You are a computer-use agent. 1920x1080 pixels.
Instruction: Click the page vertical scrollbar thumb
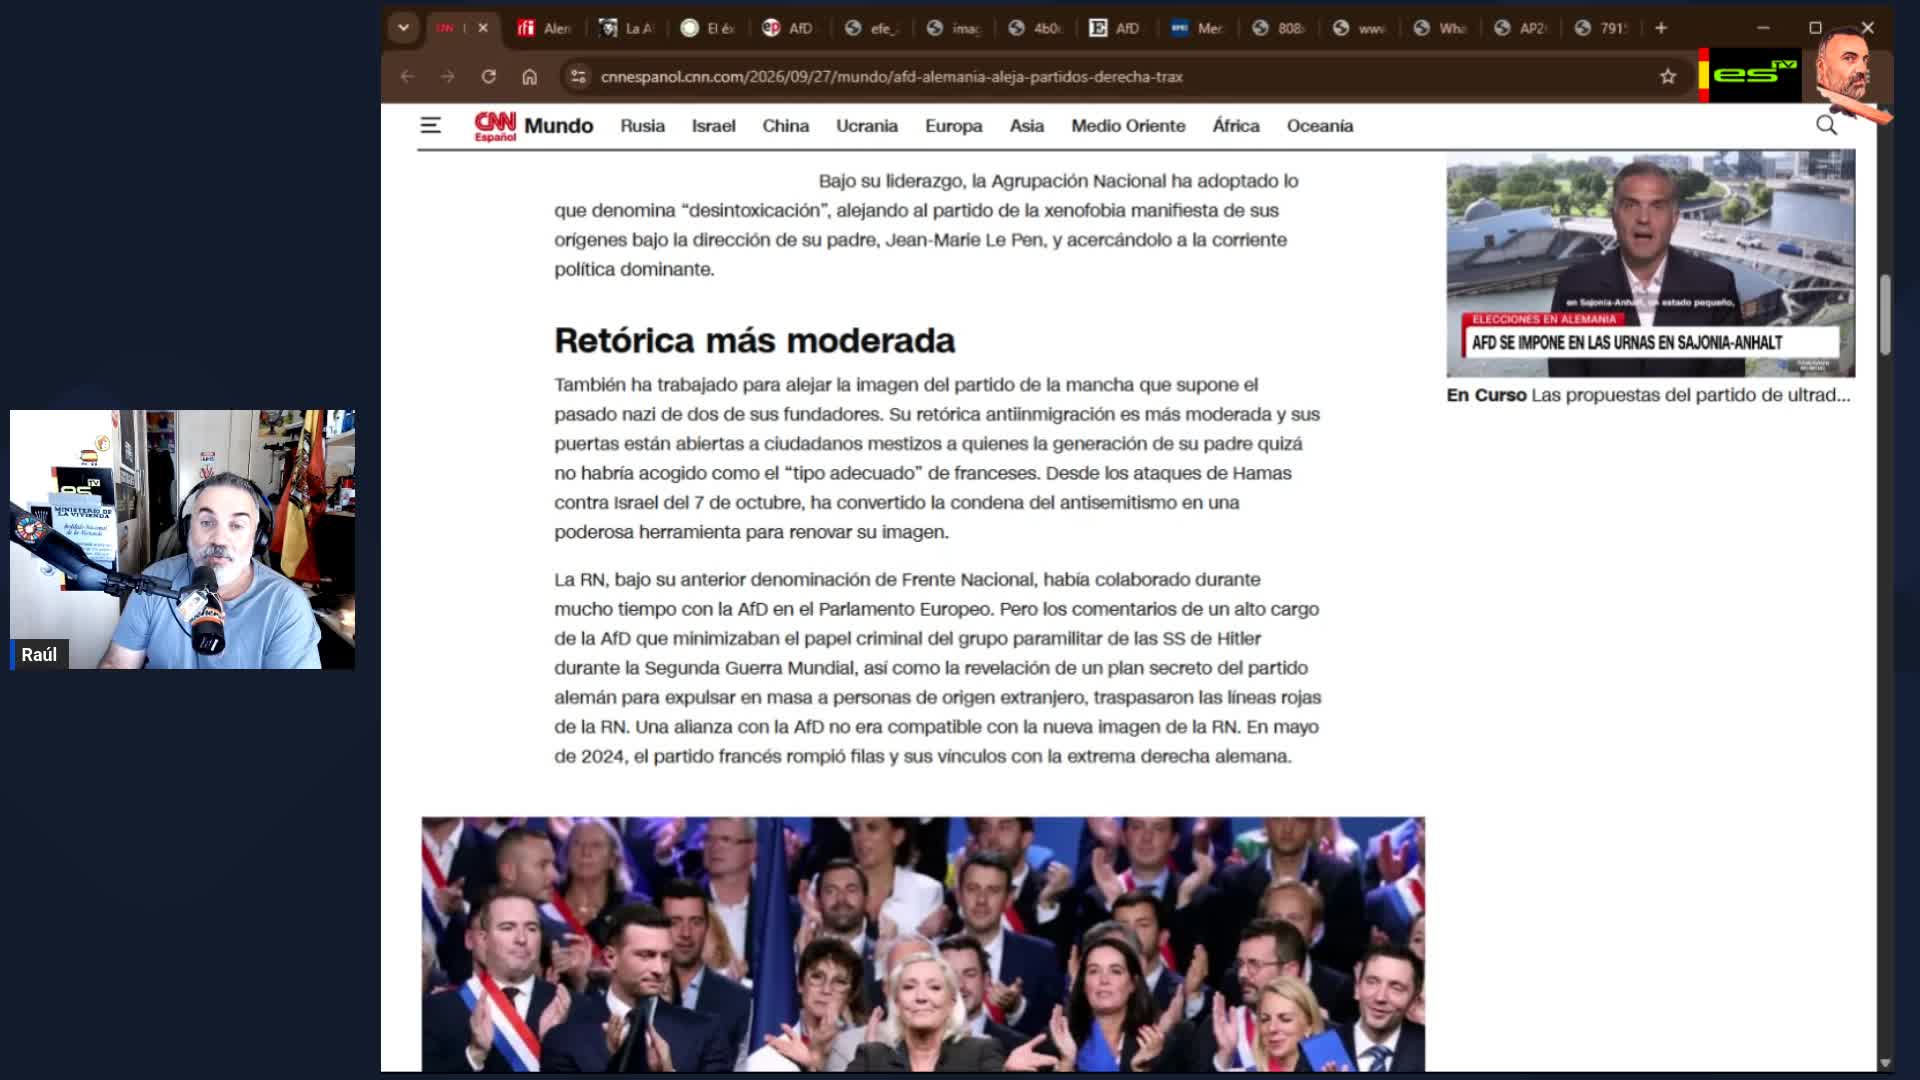(x=1885, y=314)
